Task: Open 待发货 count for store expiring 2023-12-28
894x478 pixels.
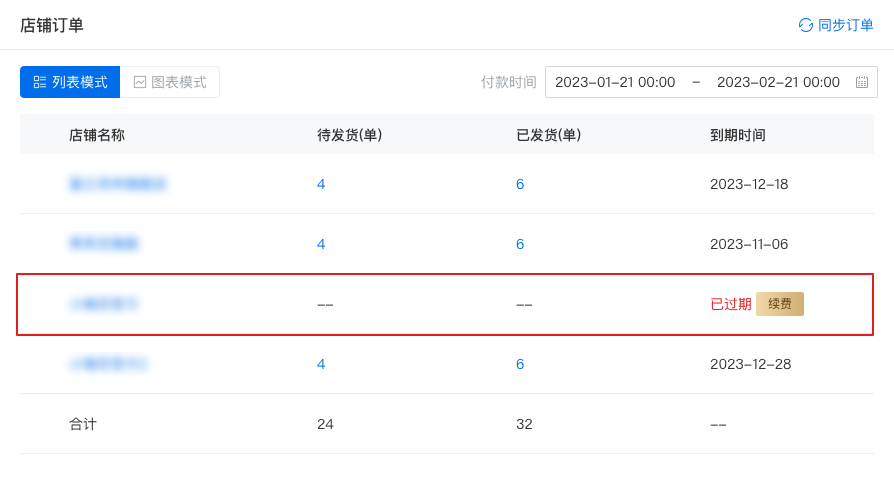Action: (321, 364)
